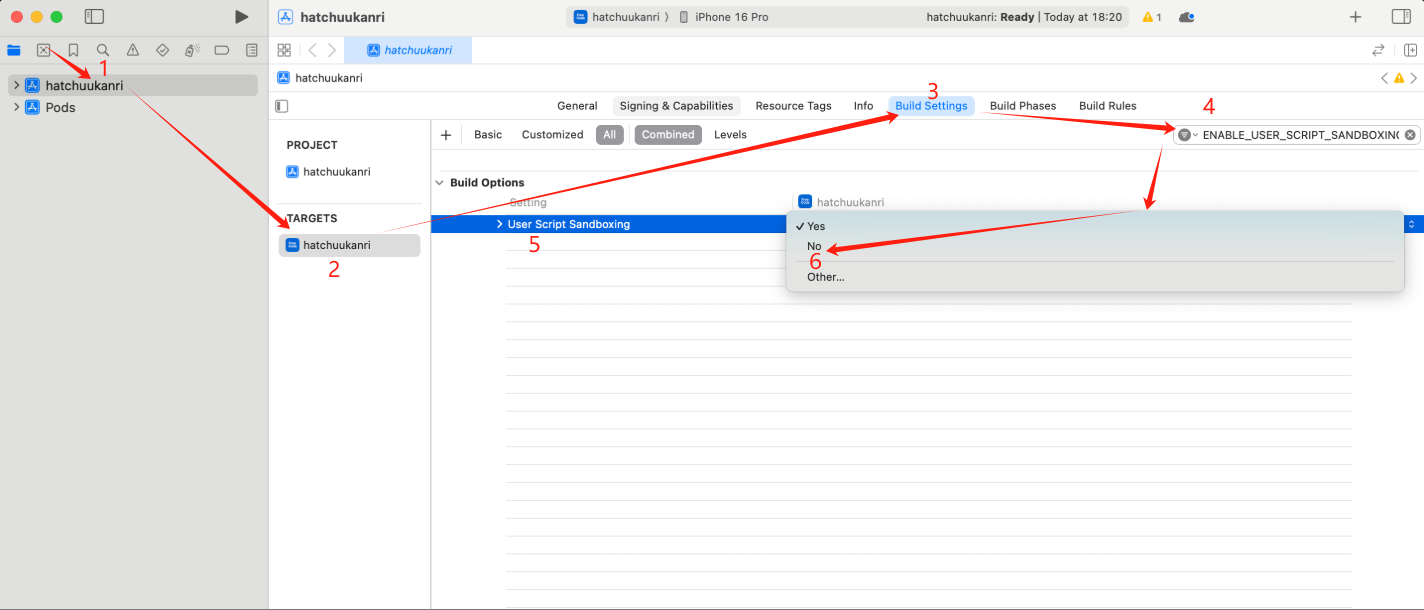Image resolution: width=1424 pixels, height=610 pixels.
Task: Switch to Signing & Capabilities tab
Action: tap(676, 106)
